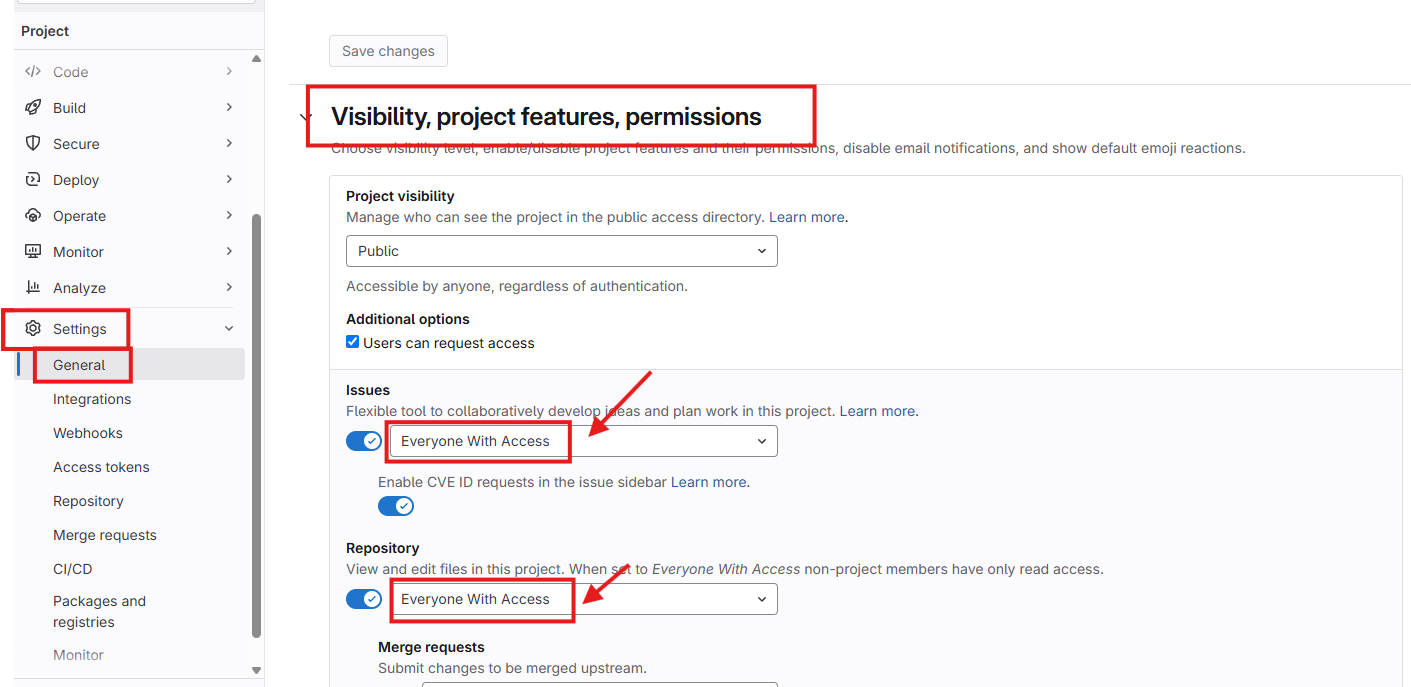
Task: Expand the Build menu chevron
Action: click(x=229, y=107)
